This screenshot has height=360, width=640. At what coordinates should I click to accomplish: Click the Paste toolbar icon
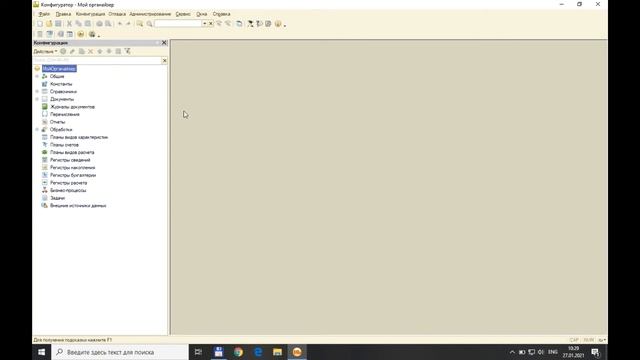(x=88, y=24)
